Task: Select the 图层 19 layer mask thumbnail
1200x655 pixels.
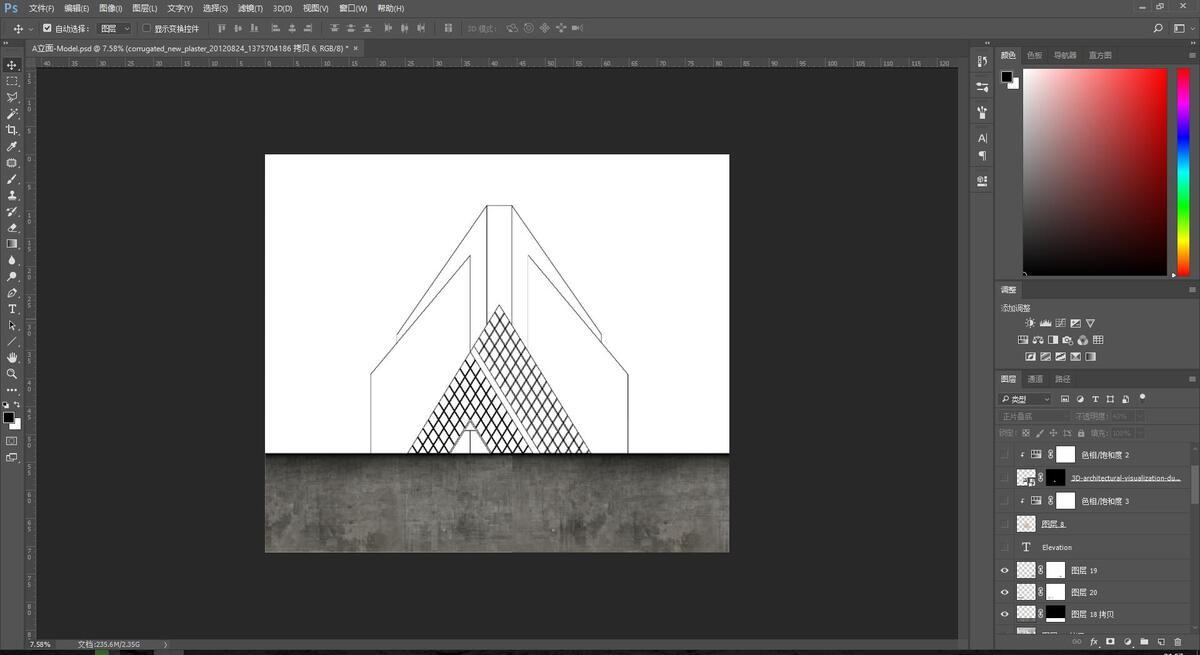Action: (x=1055, y=570)
